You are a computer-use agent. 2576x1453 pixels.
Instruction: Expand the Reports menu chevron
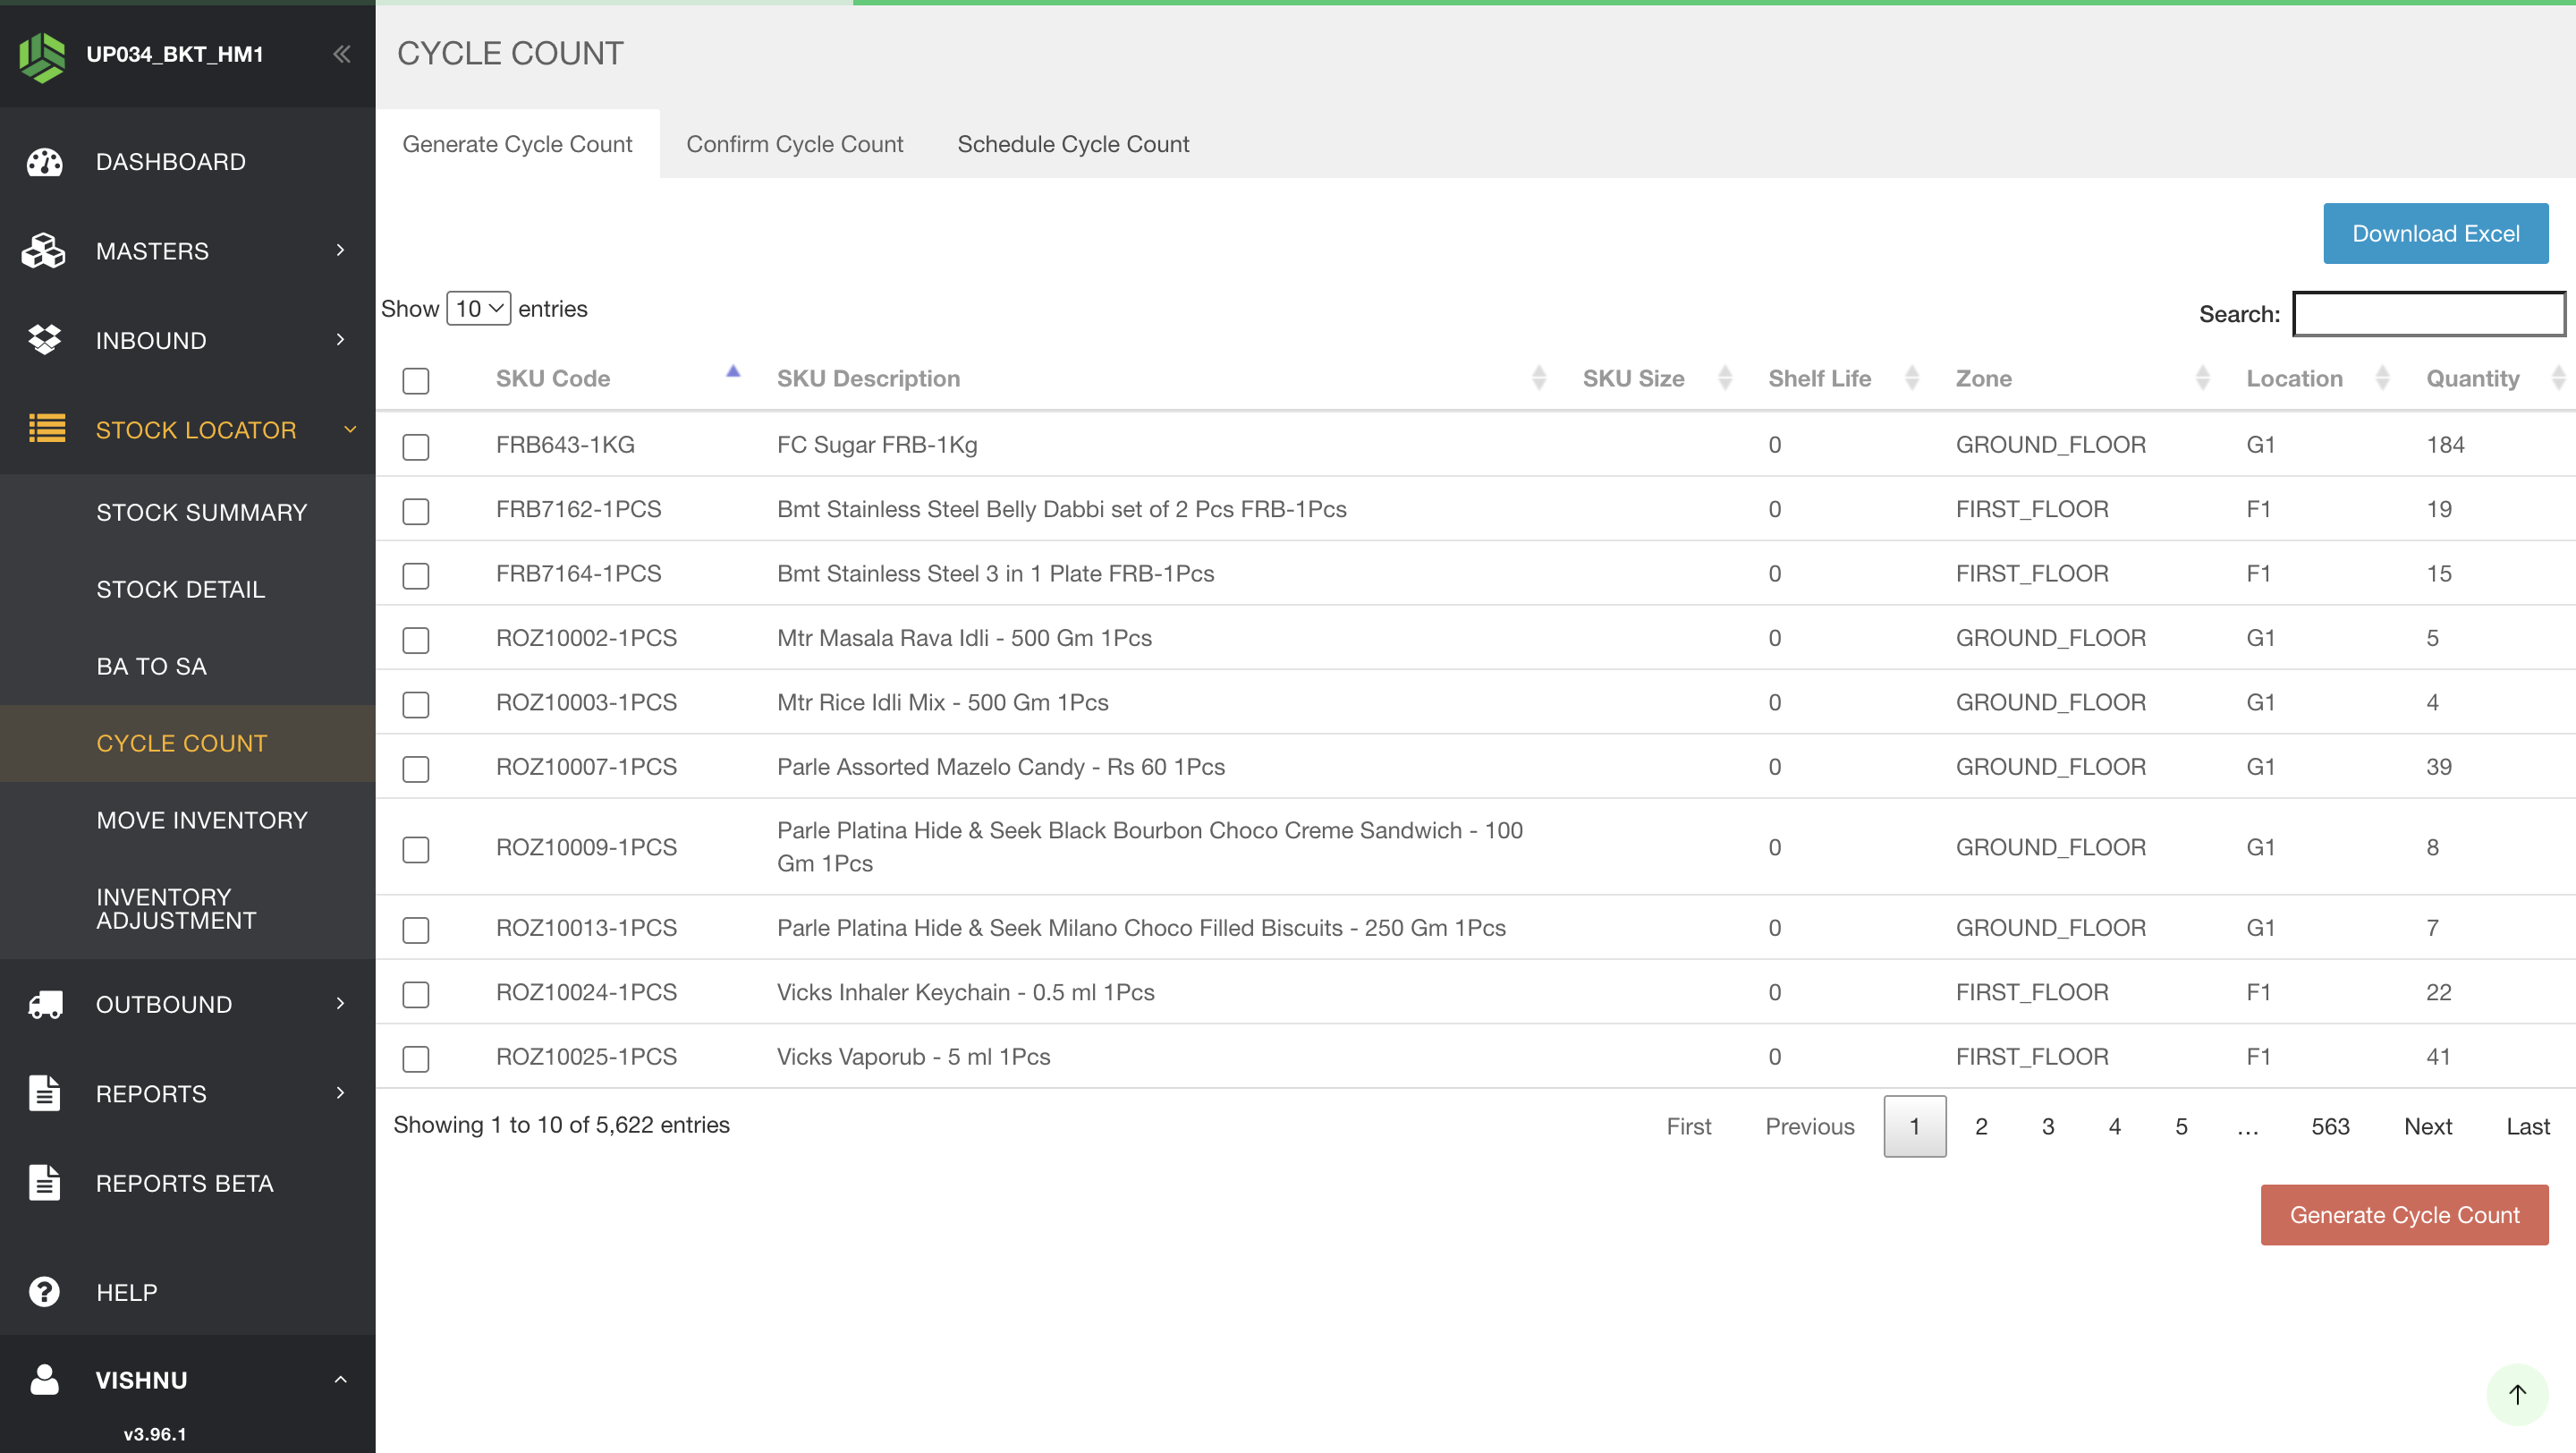340,1092
